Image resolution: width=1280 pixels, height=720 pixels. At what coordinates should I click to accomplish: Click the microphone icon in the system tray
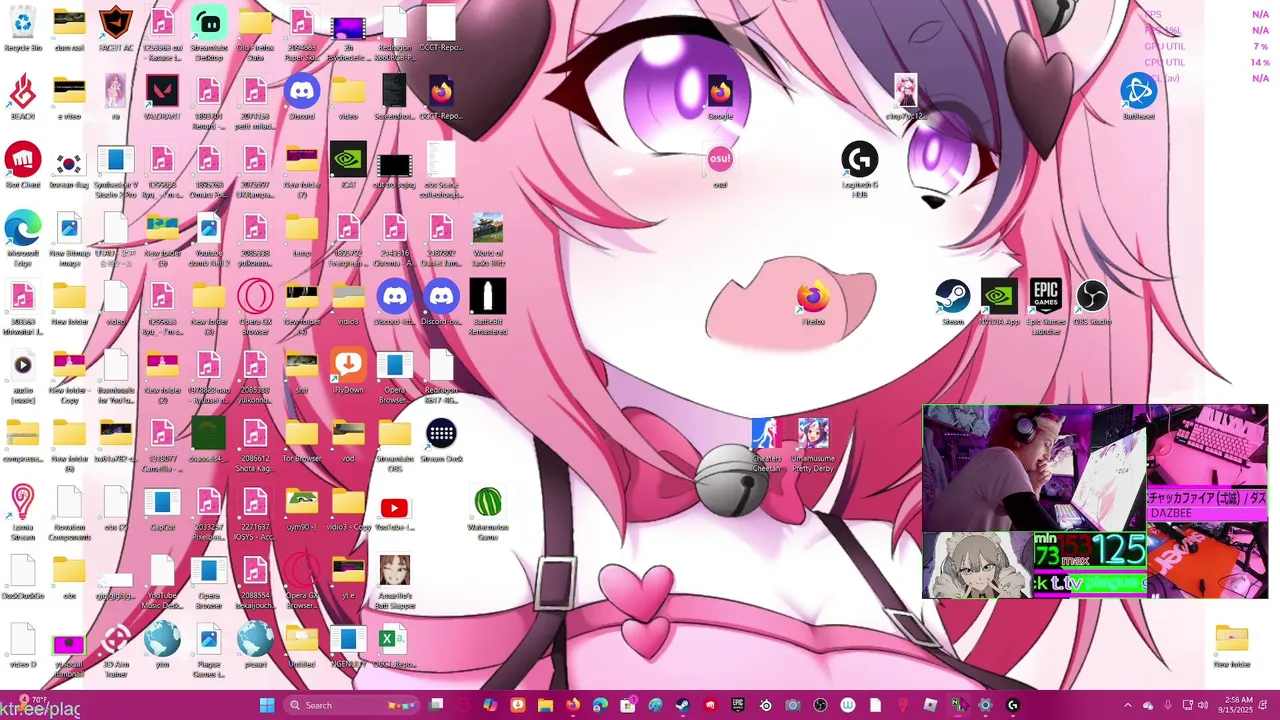click(1167, 705)
